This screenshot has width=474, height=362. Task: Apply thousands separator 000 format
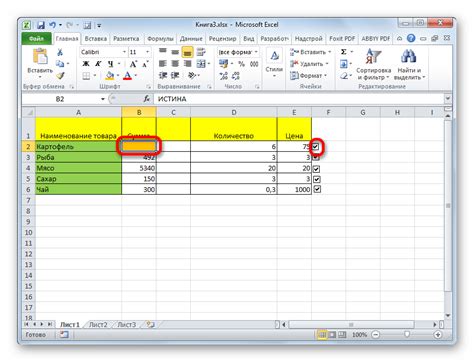(254, 64)
